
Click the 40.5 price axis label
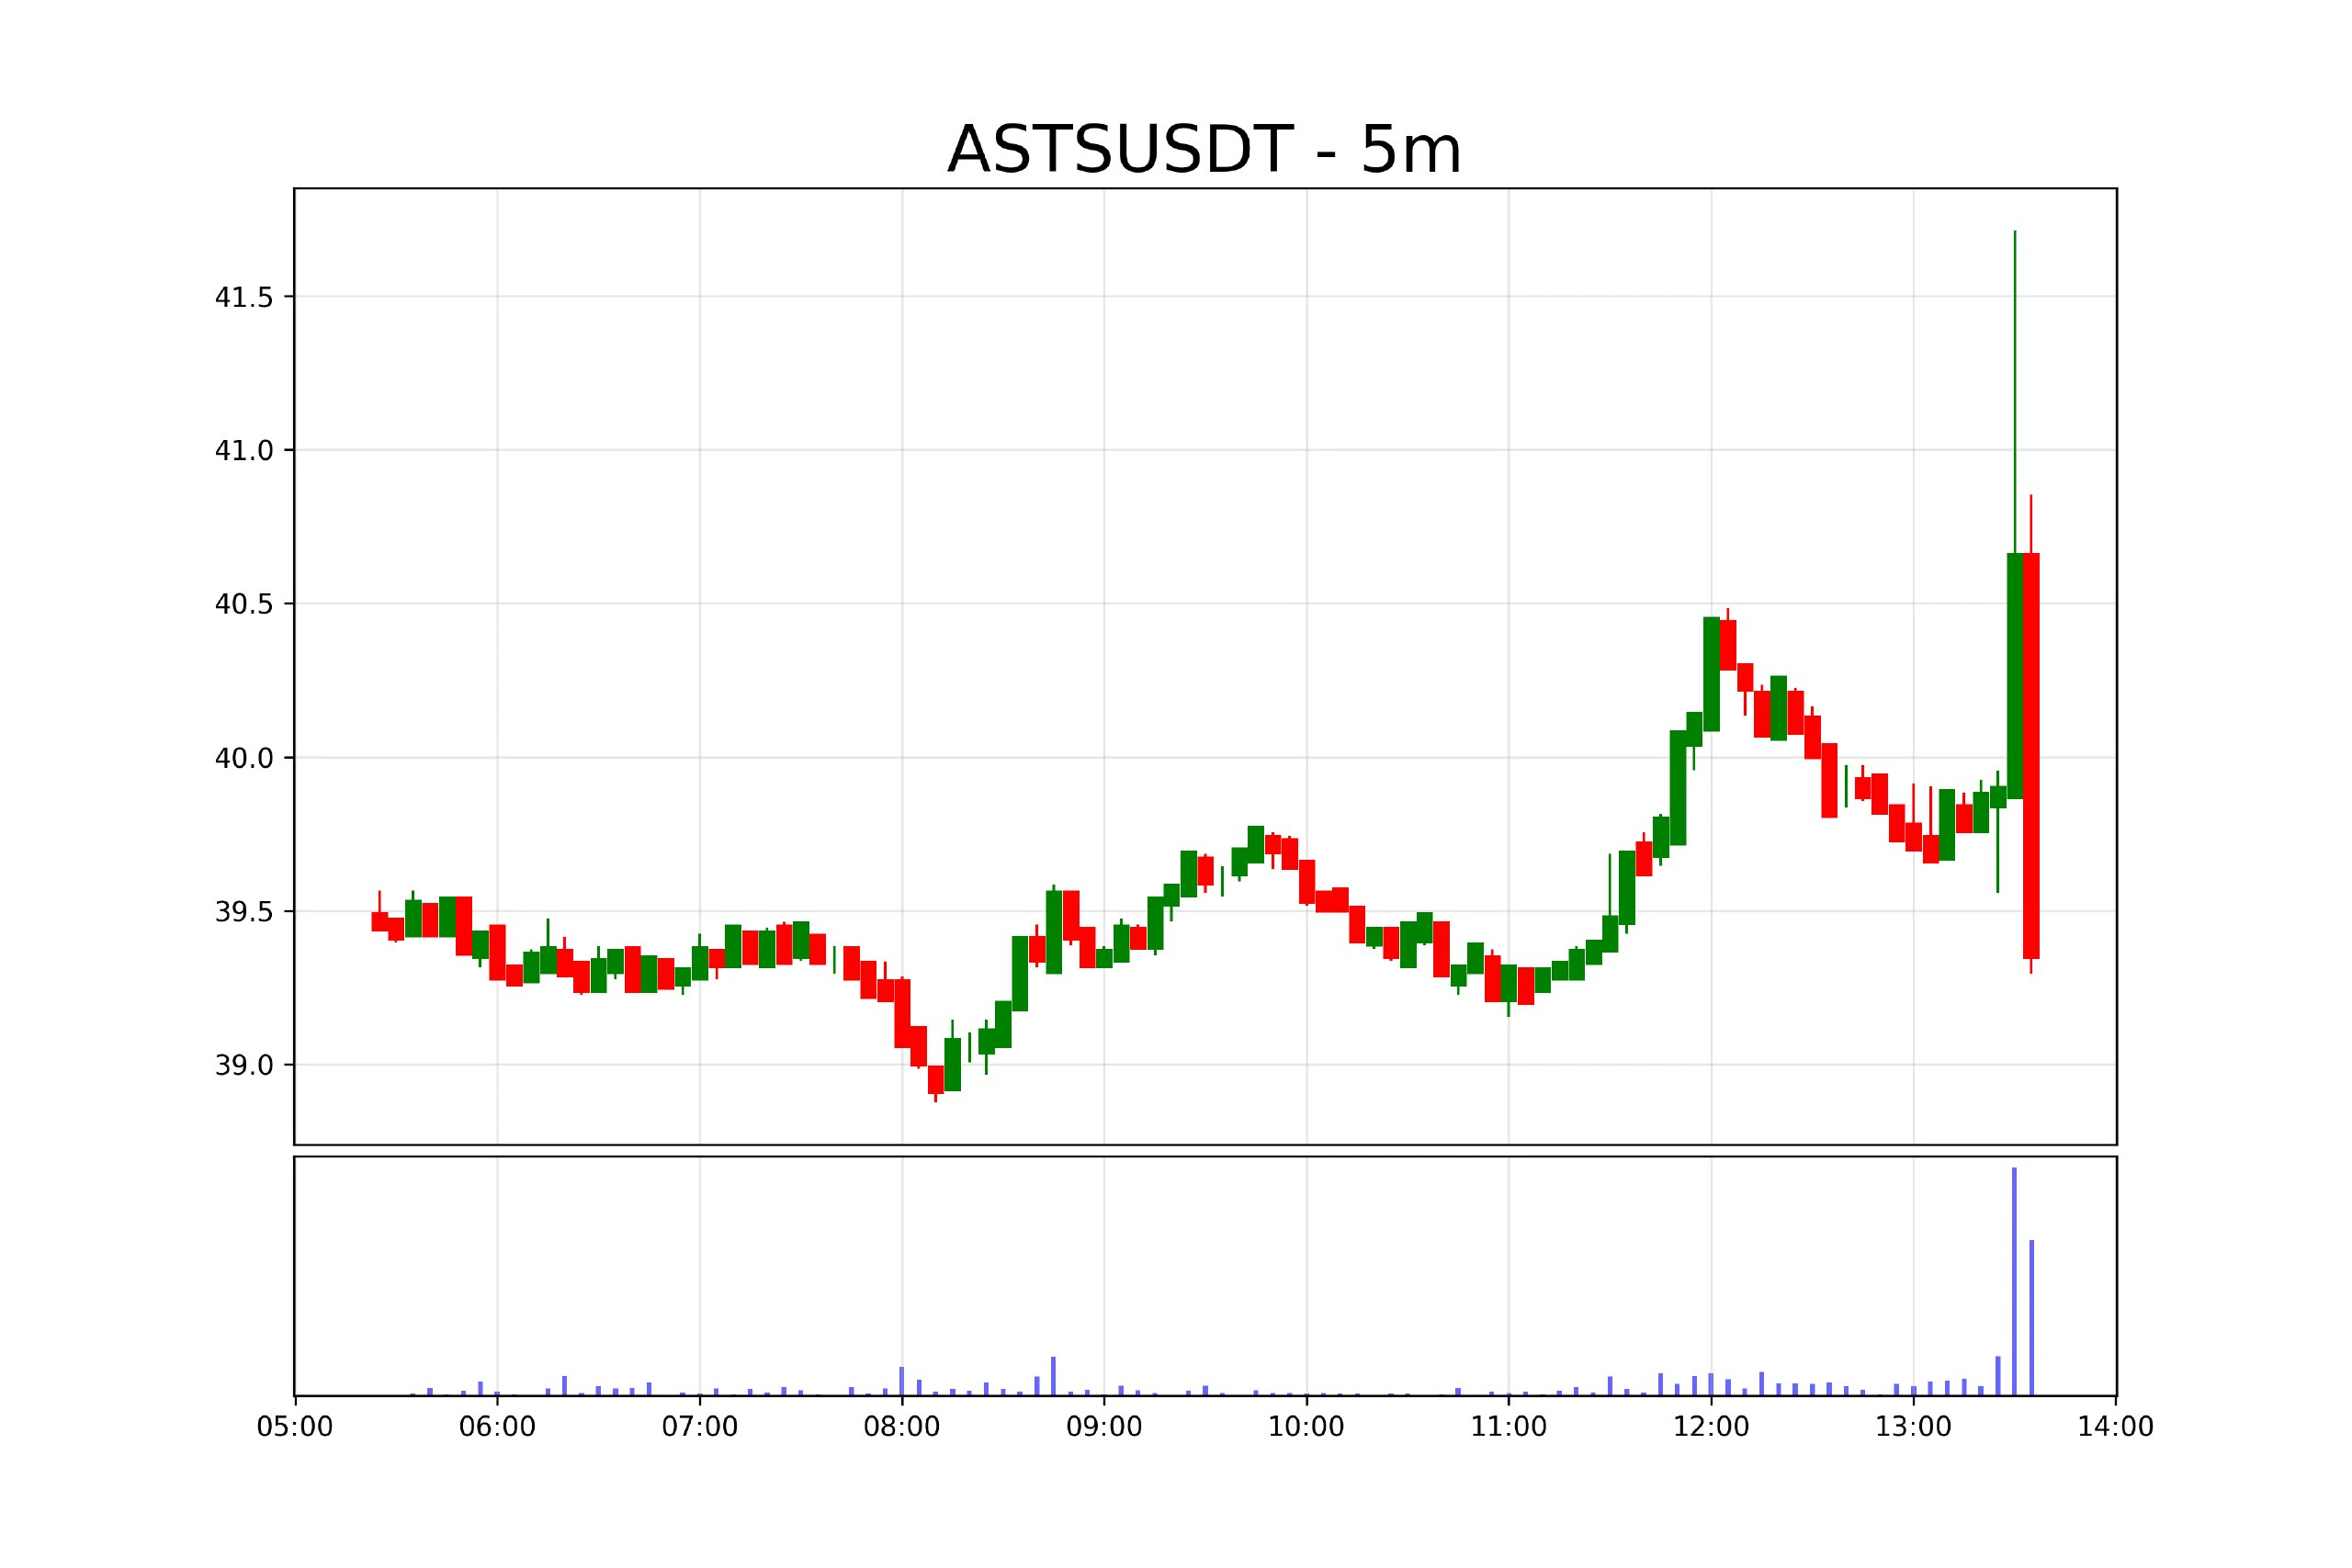[x=244, y=604]
